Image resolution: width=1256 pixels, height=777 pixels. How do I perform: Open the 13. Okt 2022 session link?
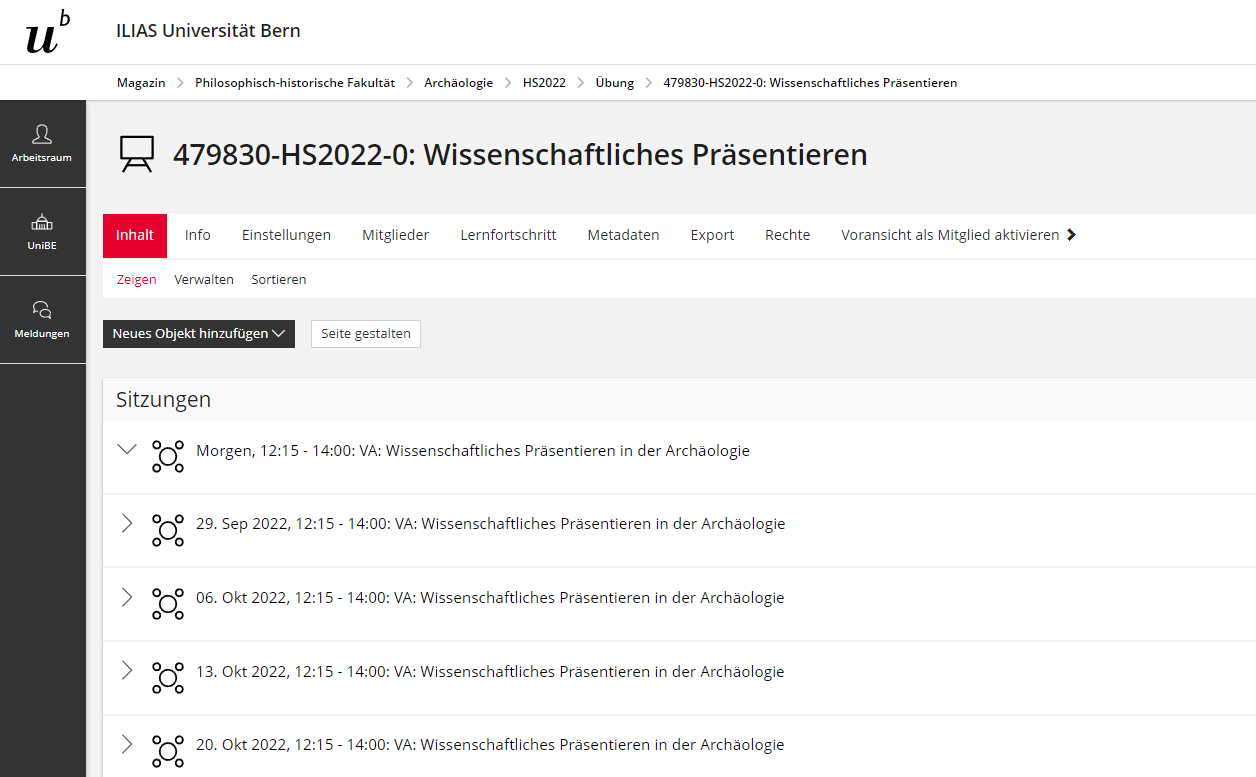click(x=490, y=672)
